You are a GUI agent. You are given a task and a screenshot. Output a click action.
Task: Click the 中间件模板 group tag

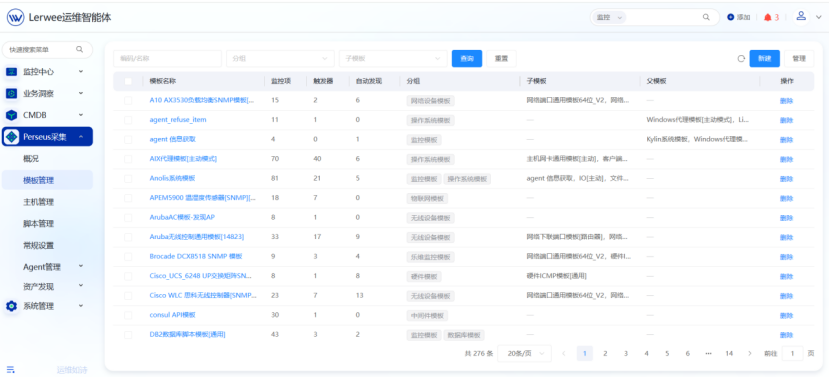[x=427, y=315]
